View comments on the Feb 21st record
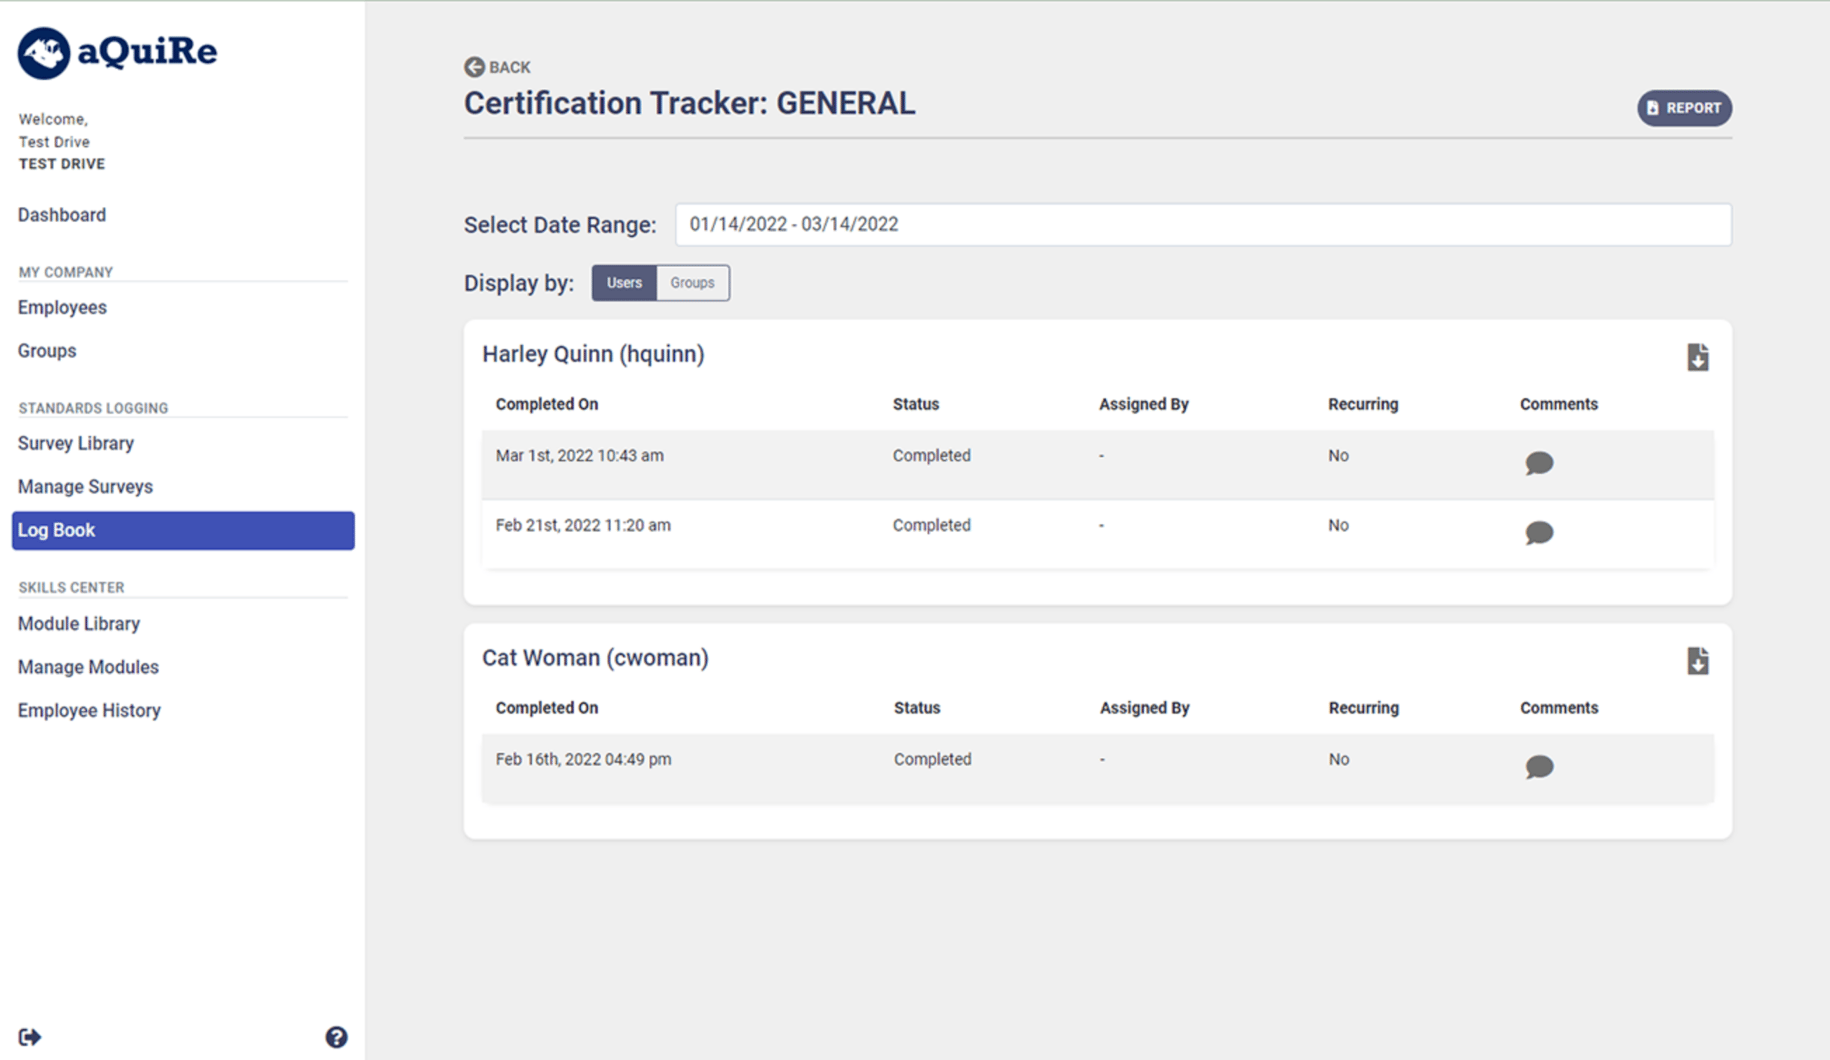The width and height of the screenshot is (1830, 1060). pyautogui.click(x=1538, y=533)
